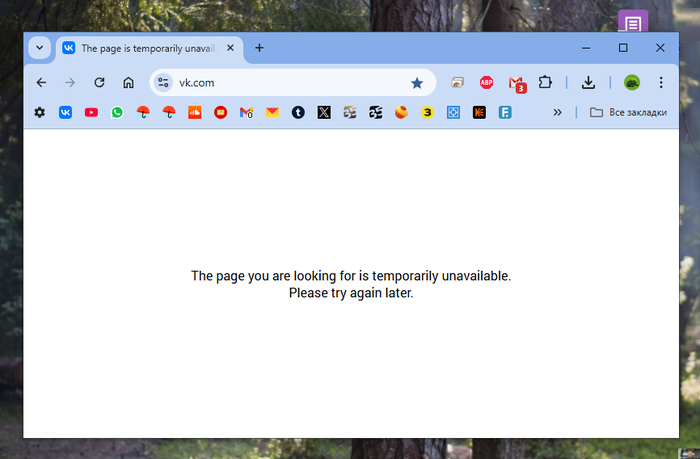The width and height of the screenshot is (700, 459).
Task: Open the Tumblr bookmark
Action: (x=298, y=113)
